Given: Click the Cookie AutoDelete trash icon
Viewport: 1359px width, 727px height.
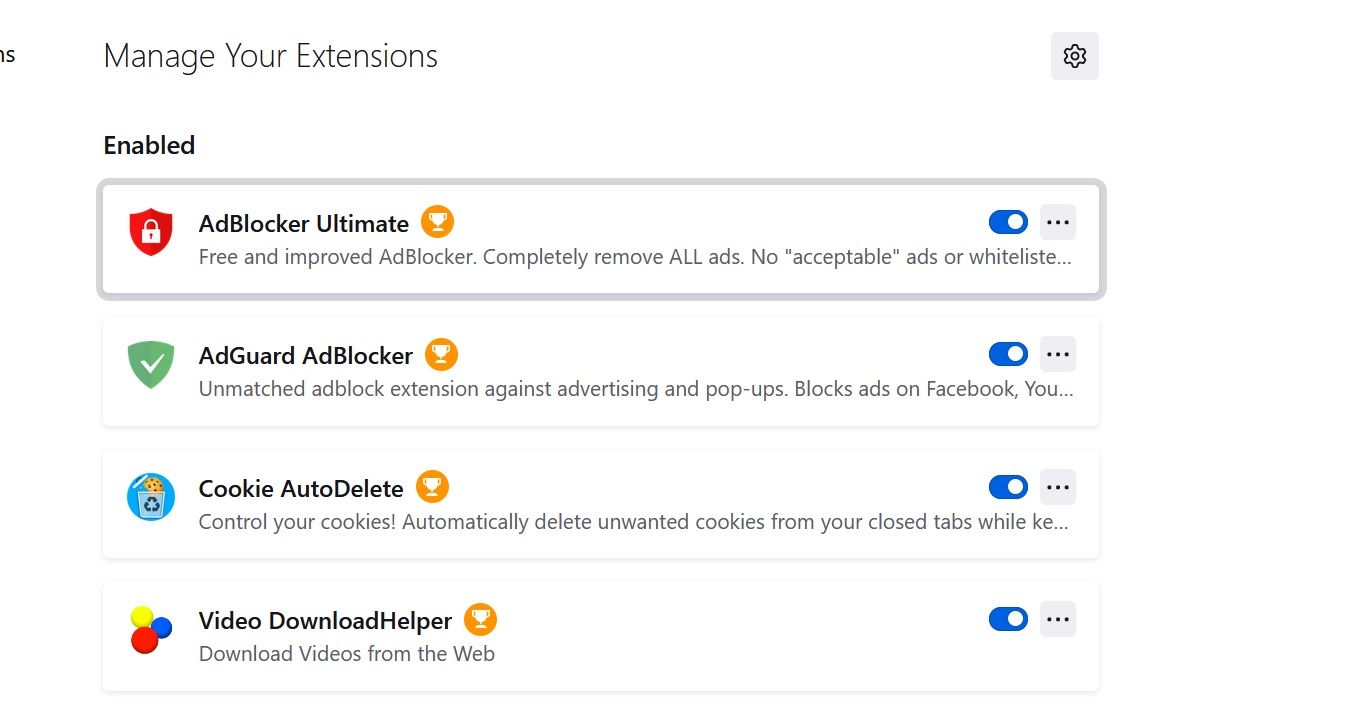Looking at the screenshot, I should coord(151,497).
